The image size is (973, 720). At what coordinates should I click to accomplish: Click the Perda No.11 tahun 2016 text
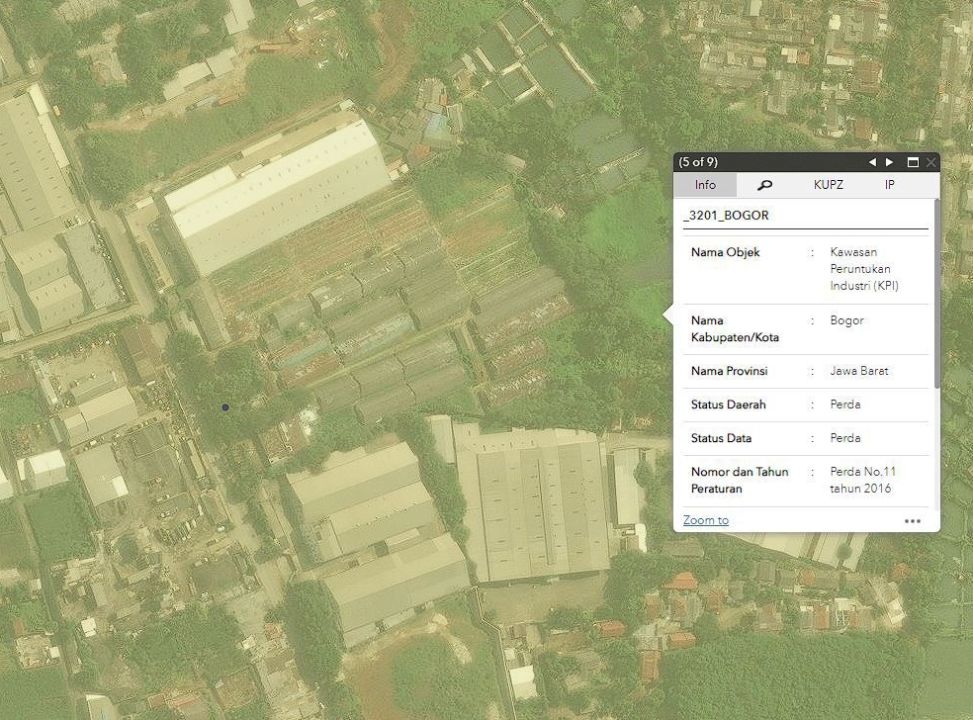pyautogui.click(x=860, y=480)
